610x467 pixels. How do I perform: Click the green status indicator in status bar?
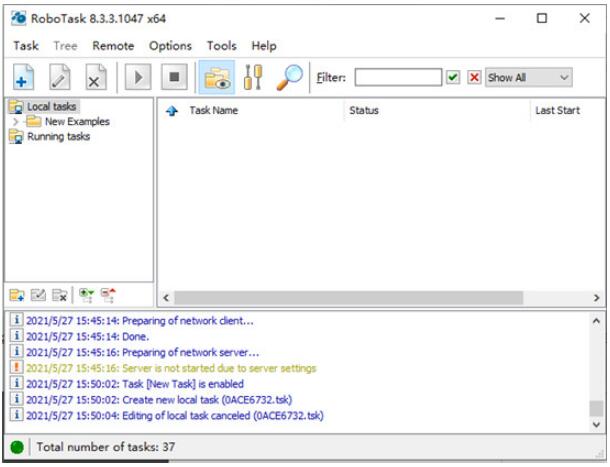point(17,448)
